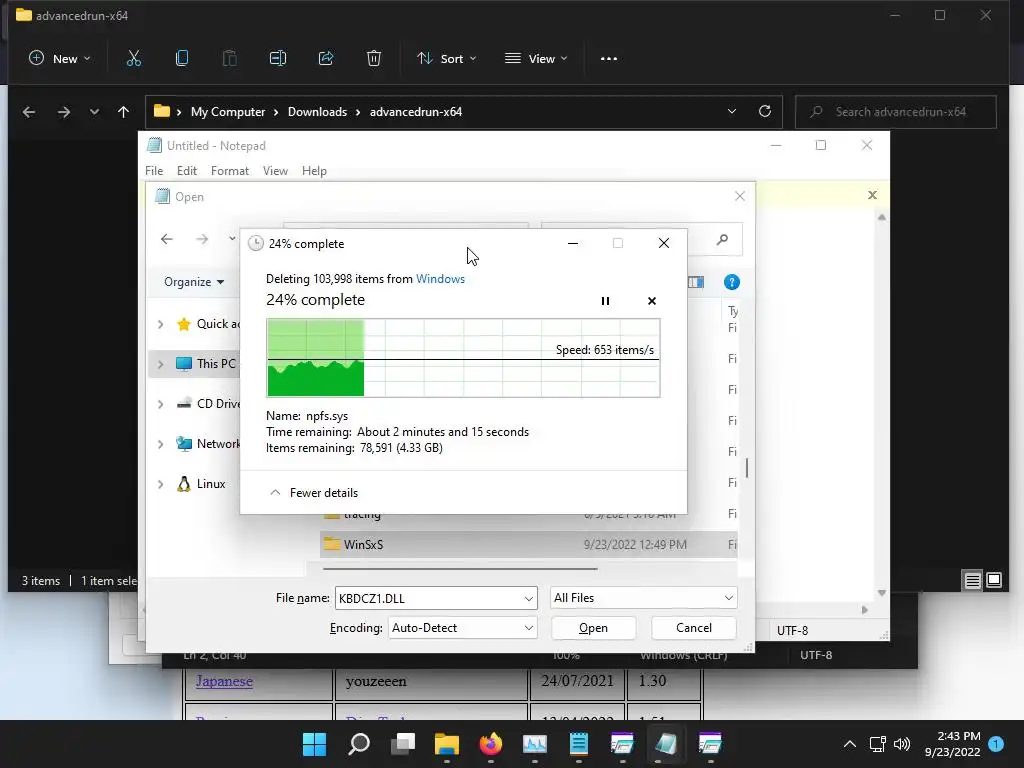The image size is (1024, 768).
Task: Open the File name combo box dropdown
Action: pyautogui.click(x=528, y=598)
